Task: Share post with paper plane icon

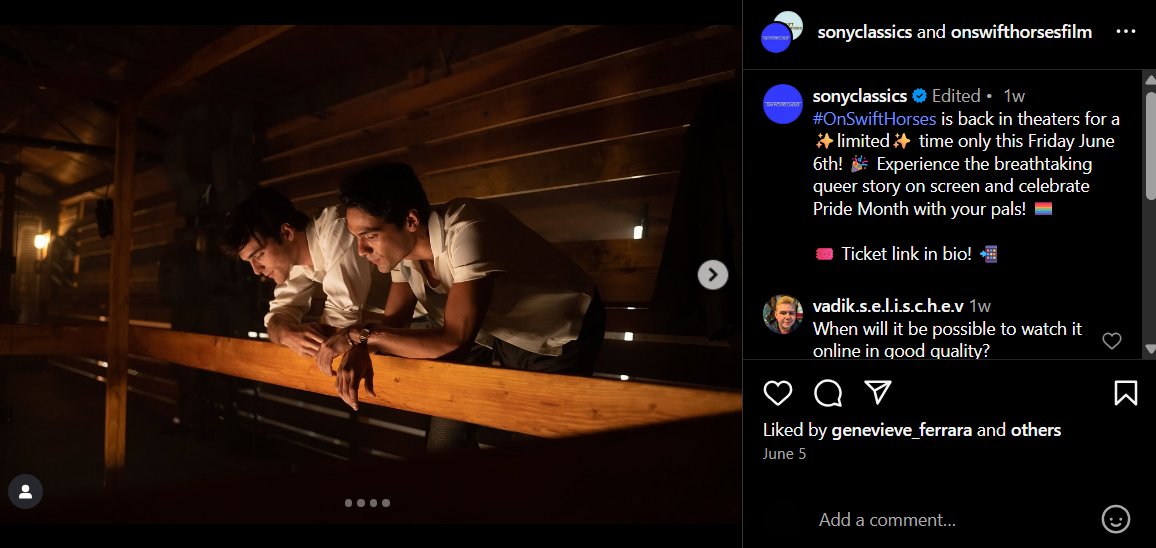Action: click(x=877, y=392)
